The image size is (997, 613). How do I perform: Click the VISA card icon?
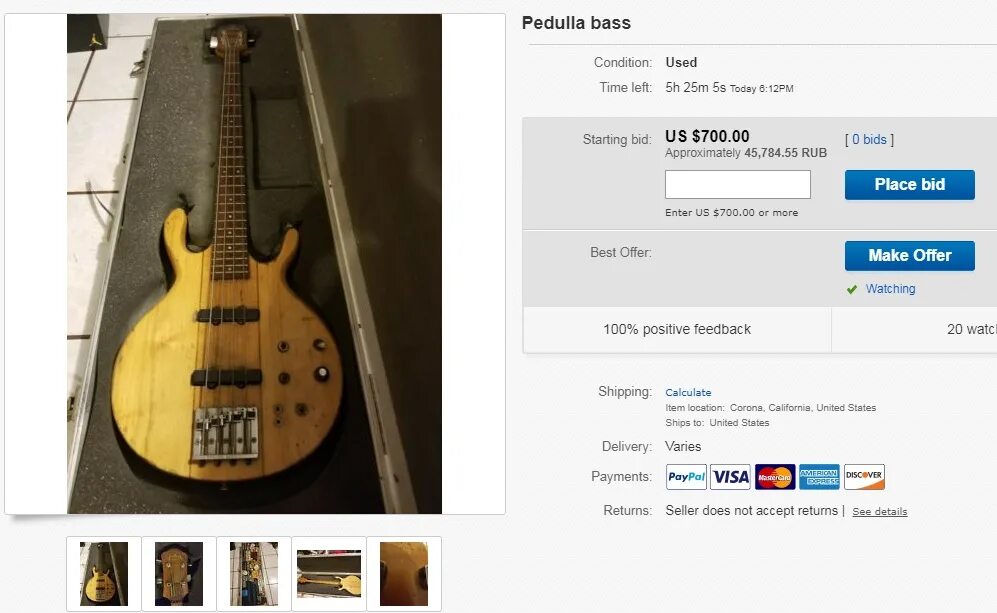(731, 477)
